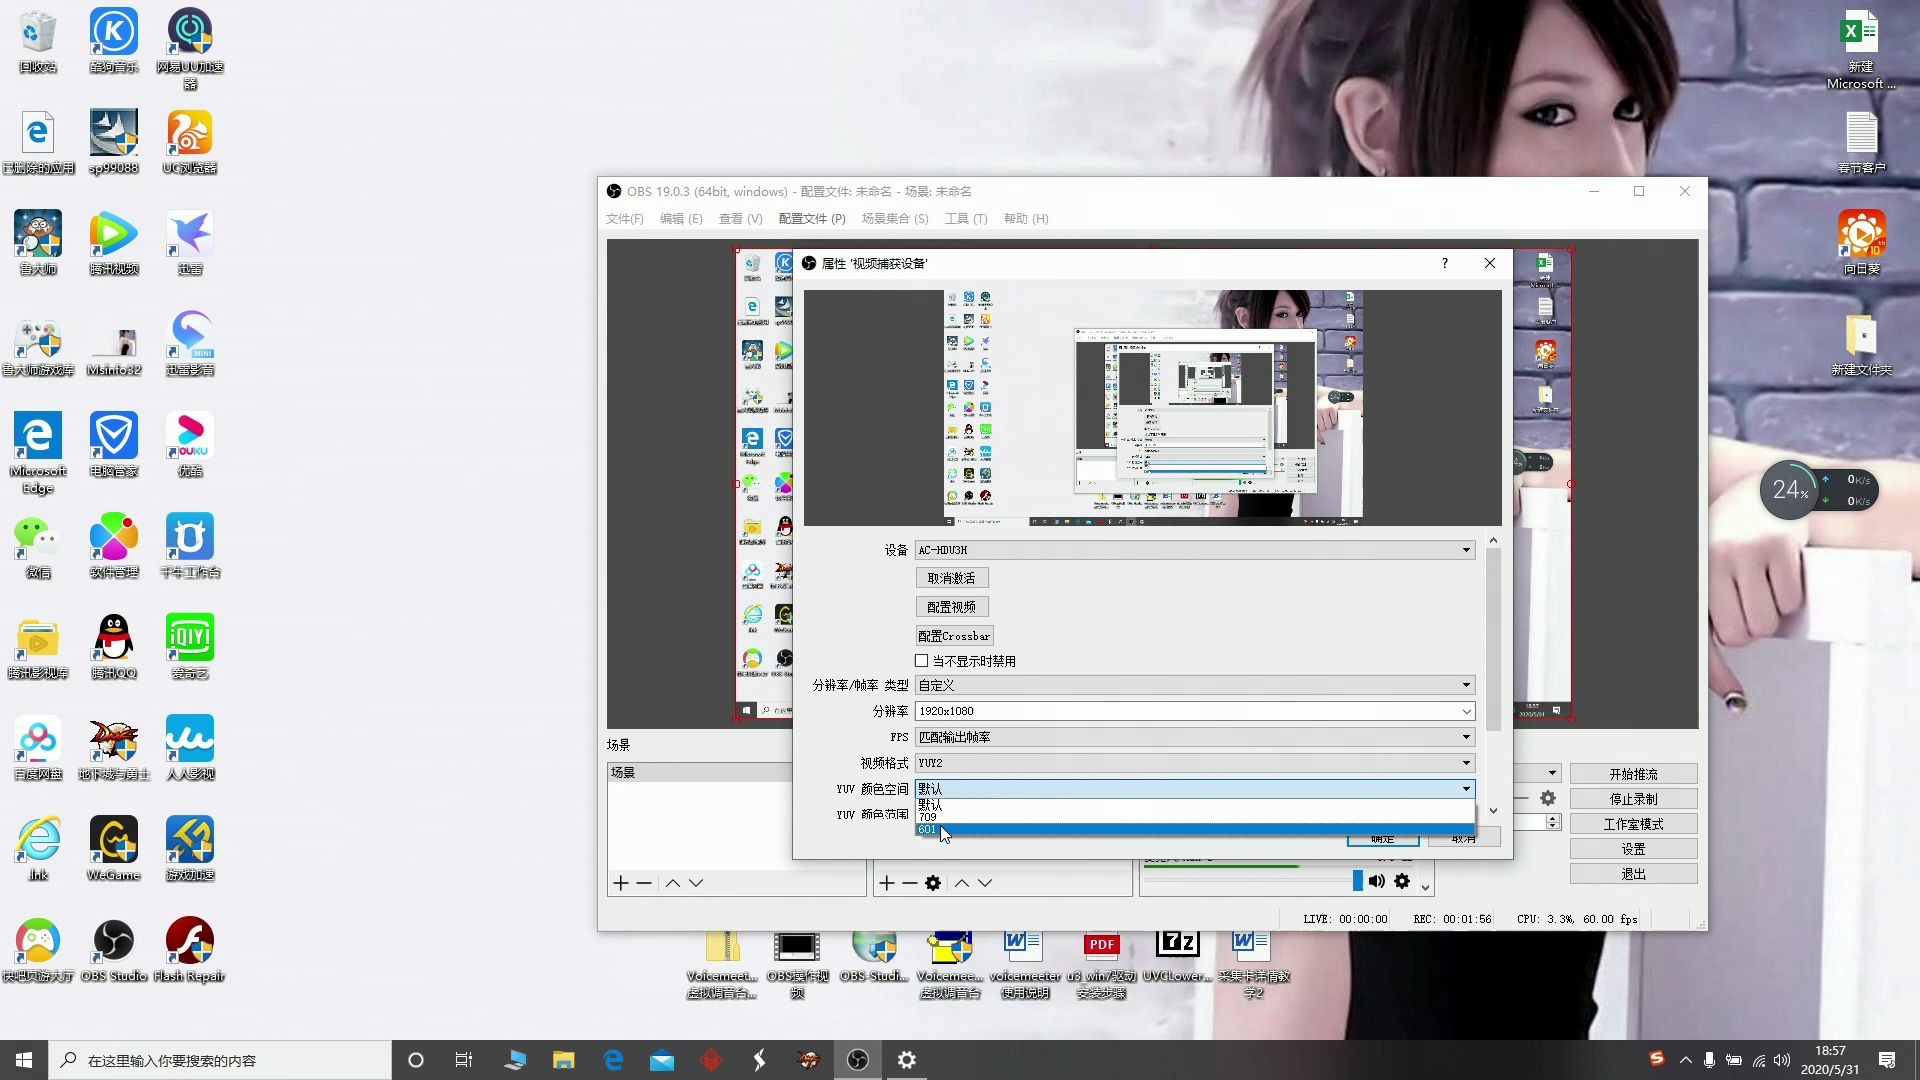This screenshot has height=1080, width=1920.
Task: Open 配置文件 (P) menu
Action: 811,219
